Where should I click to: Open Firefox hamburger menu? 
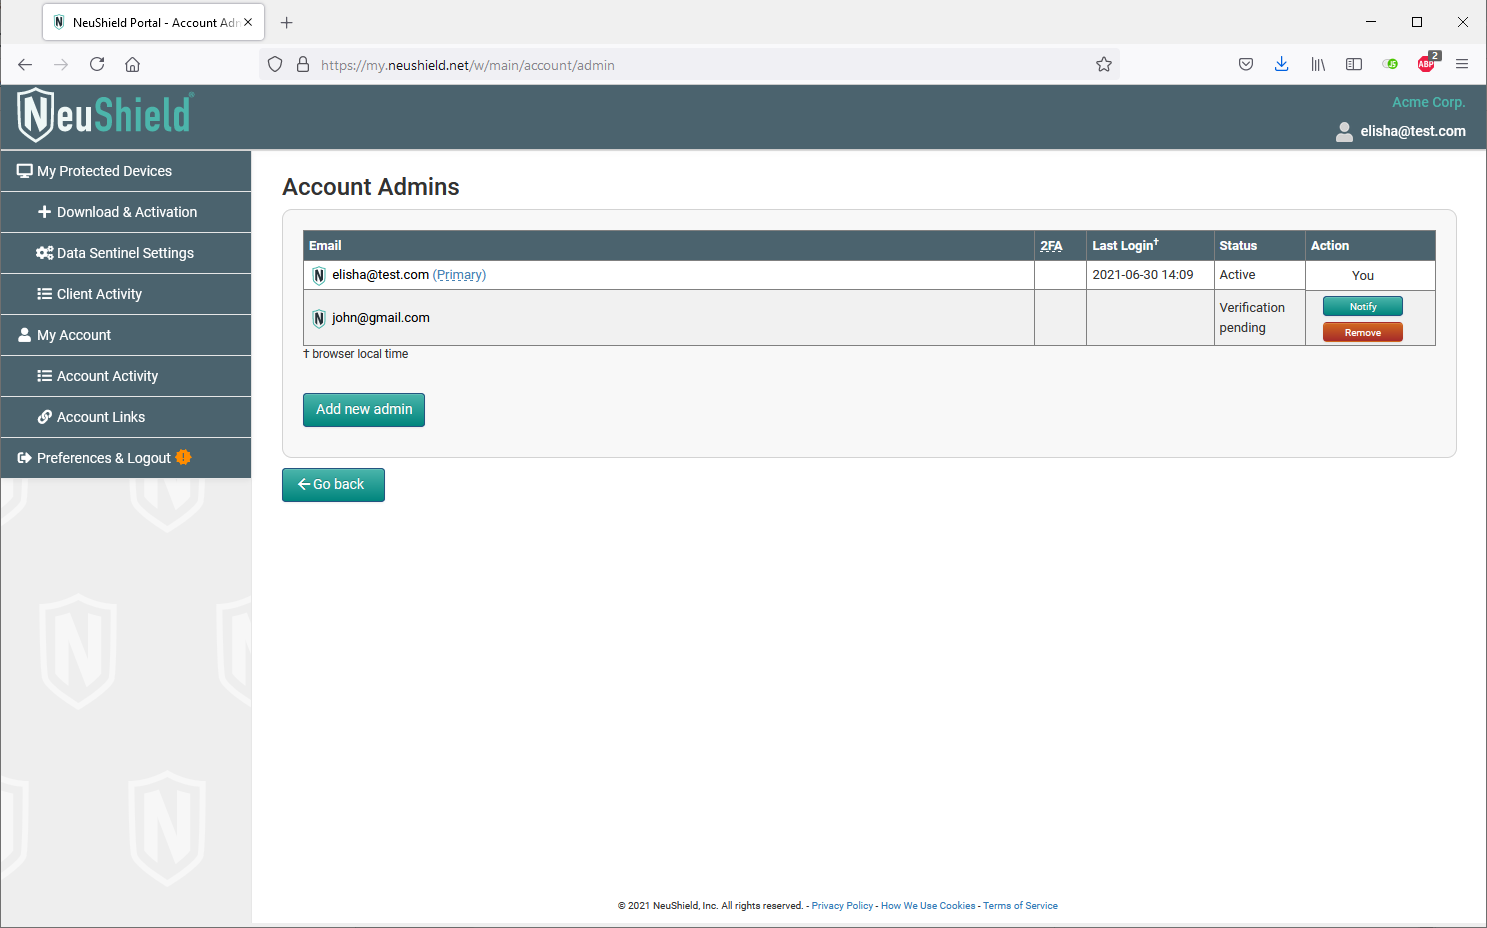pyautogui.click(x=1462, y=65)
